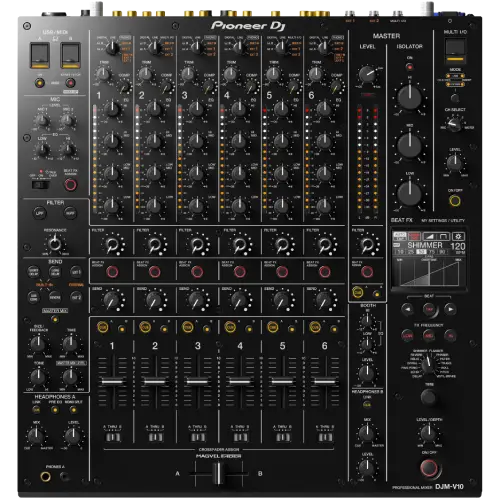The width and height of the screenshot is (500, 500).
Task: Toggle channel 5 CUE A button
Action: (273, 327)
